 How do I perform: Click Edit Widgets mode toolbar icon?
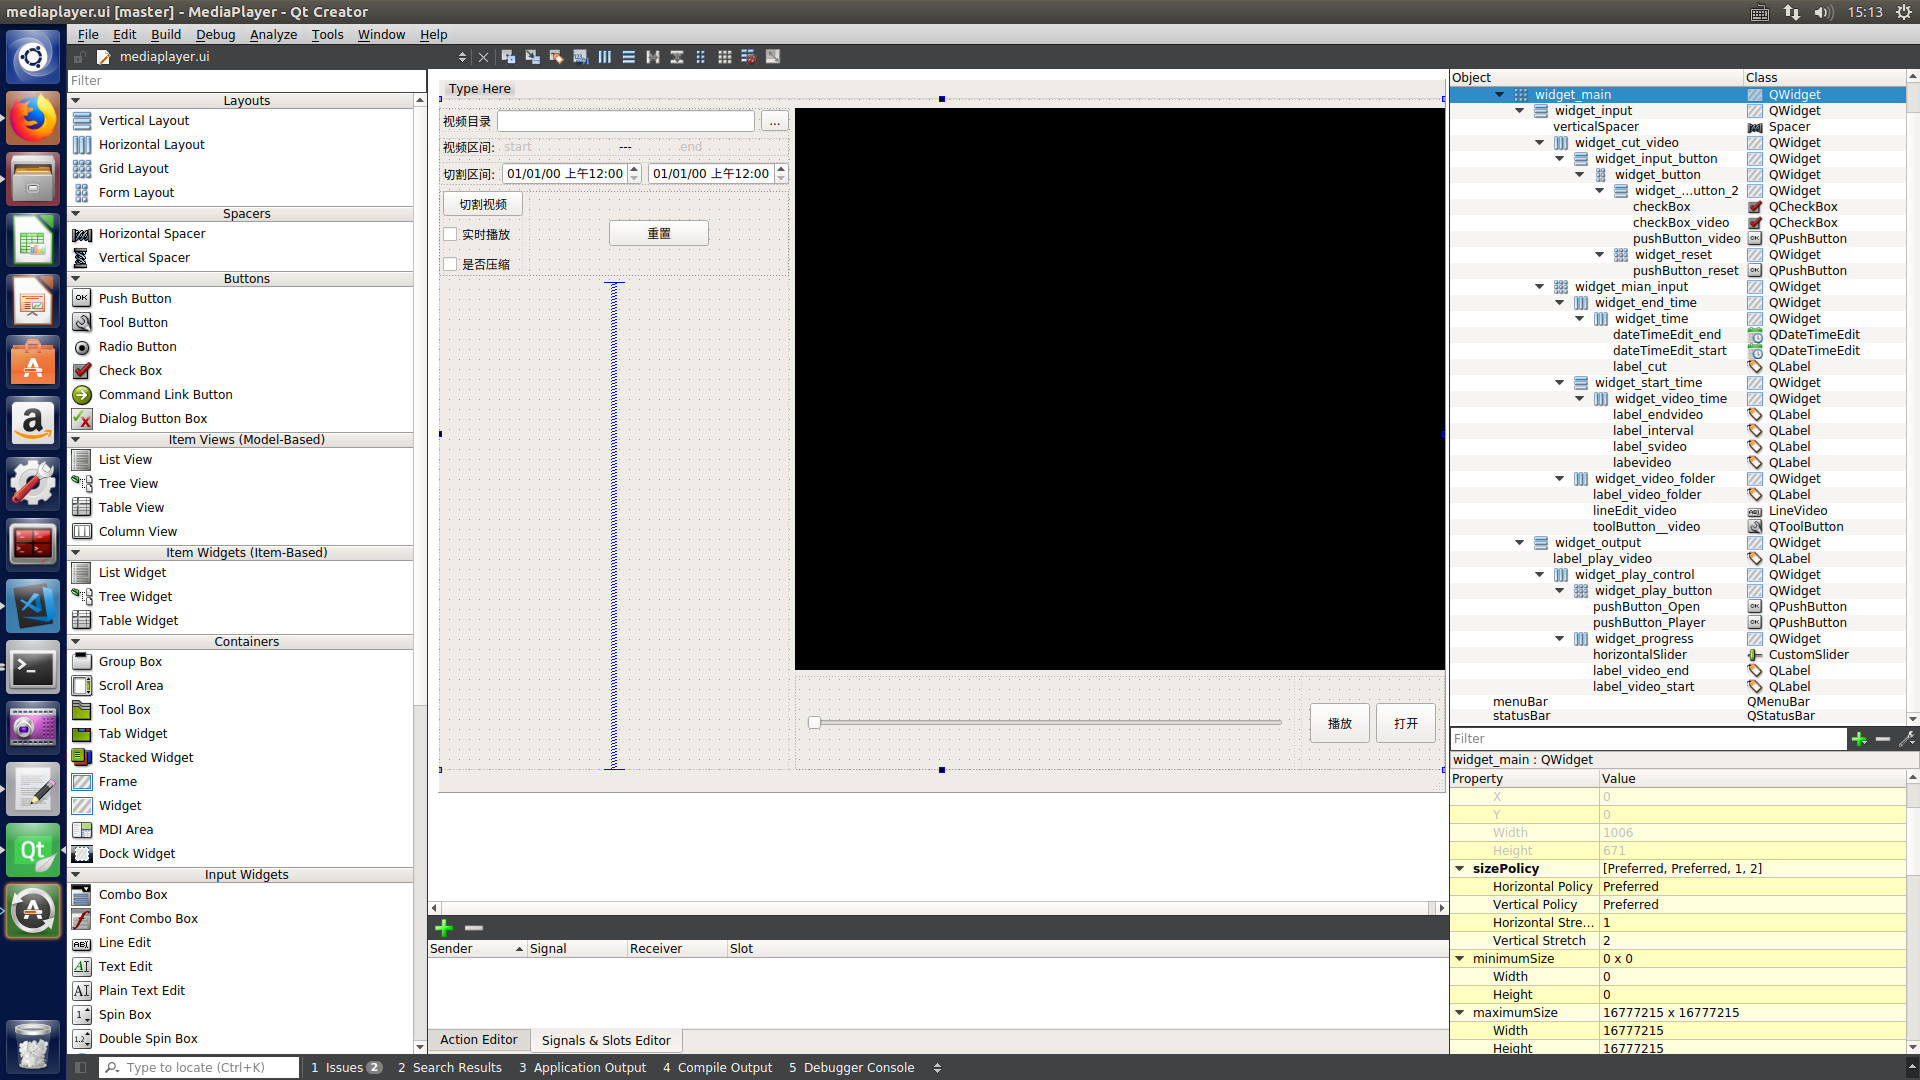click(508, 57)
